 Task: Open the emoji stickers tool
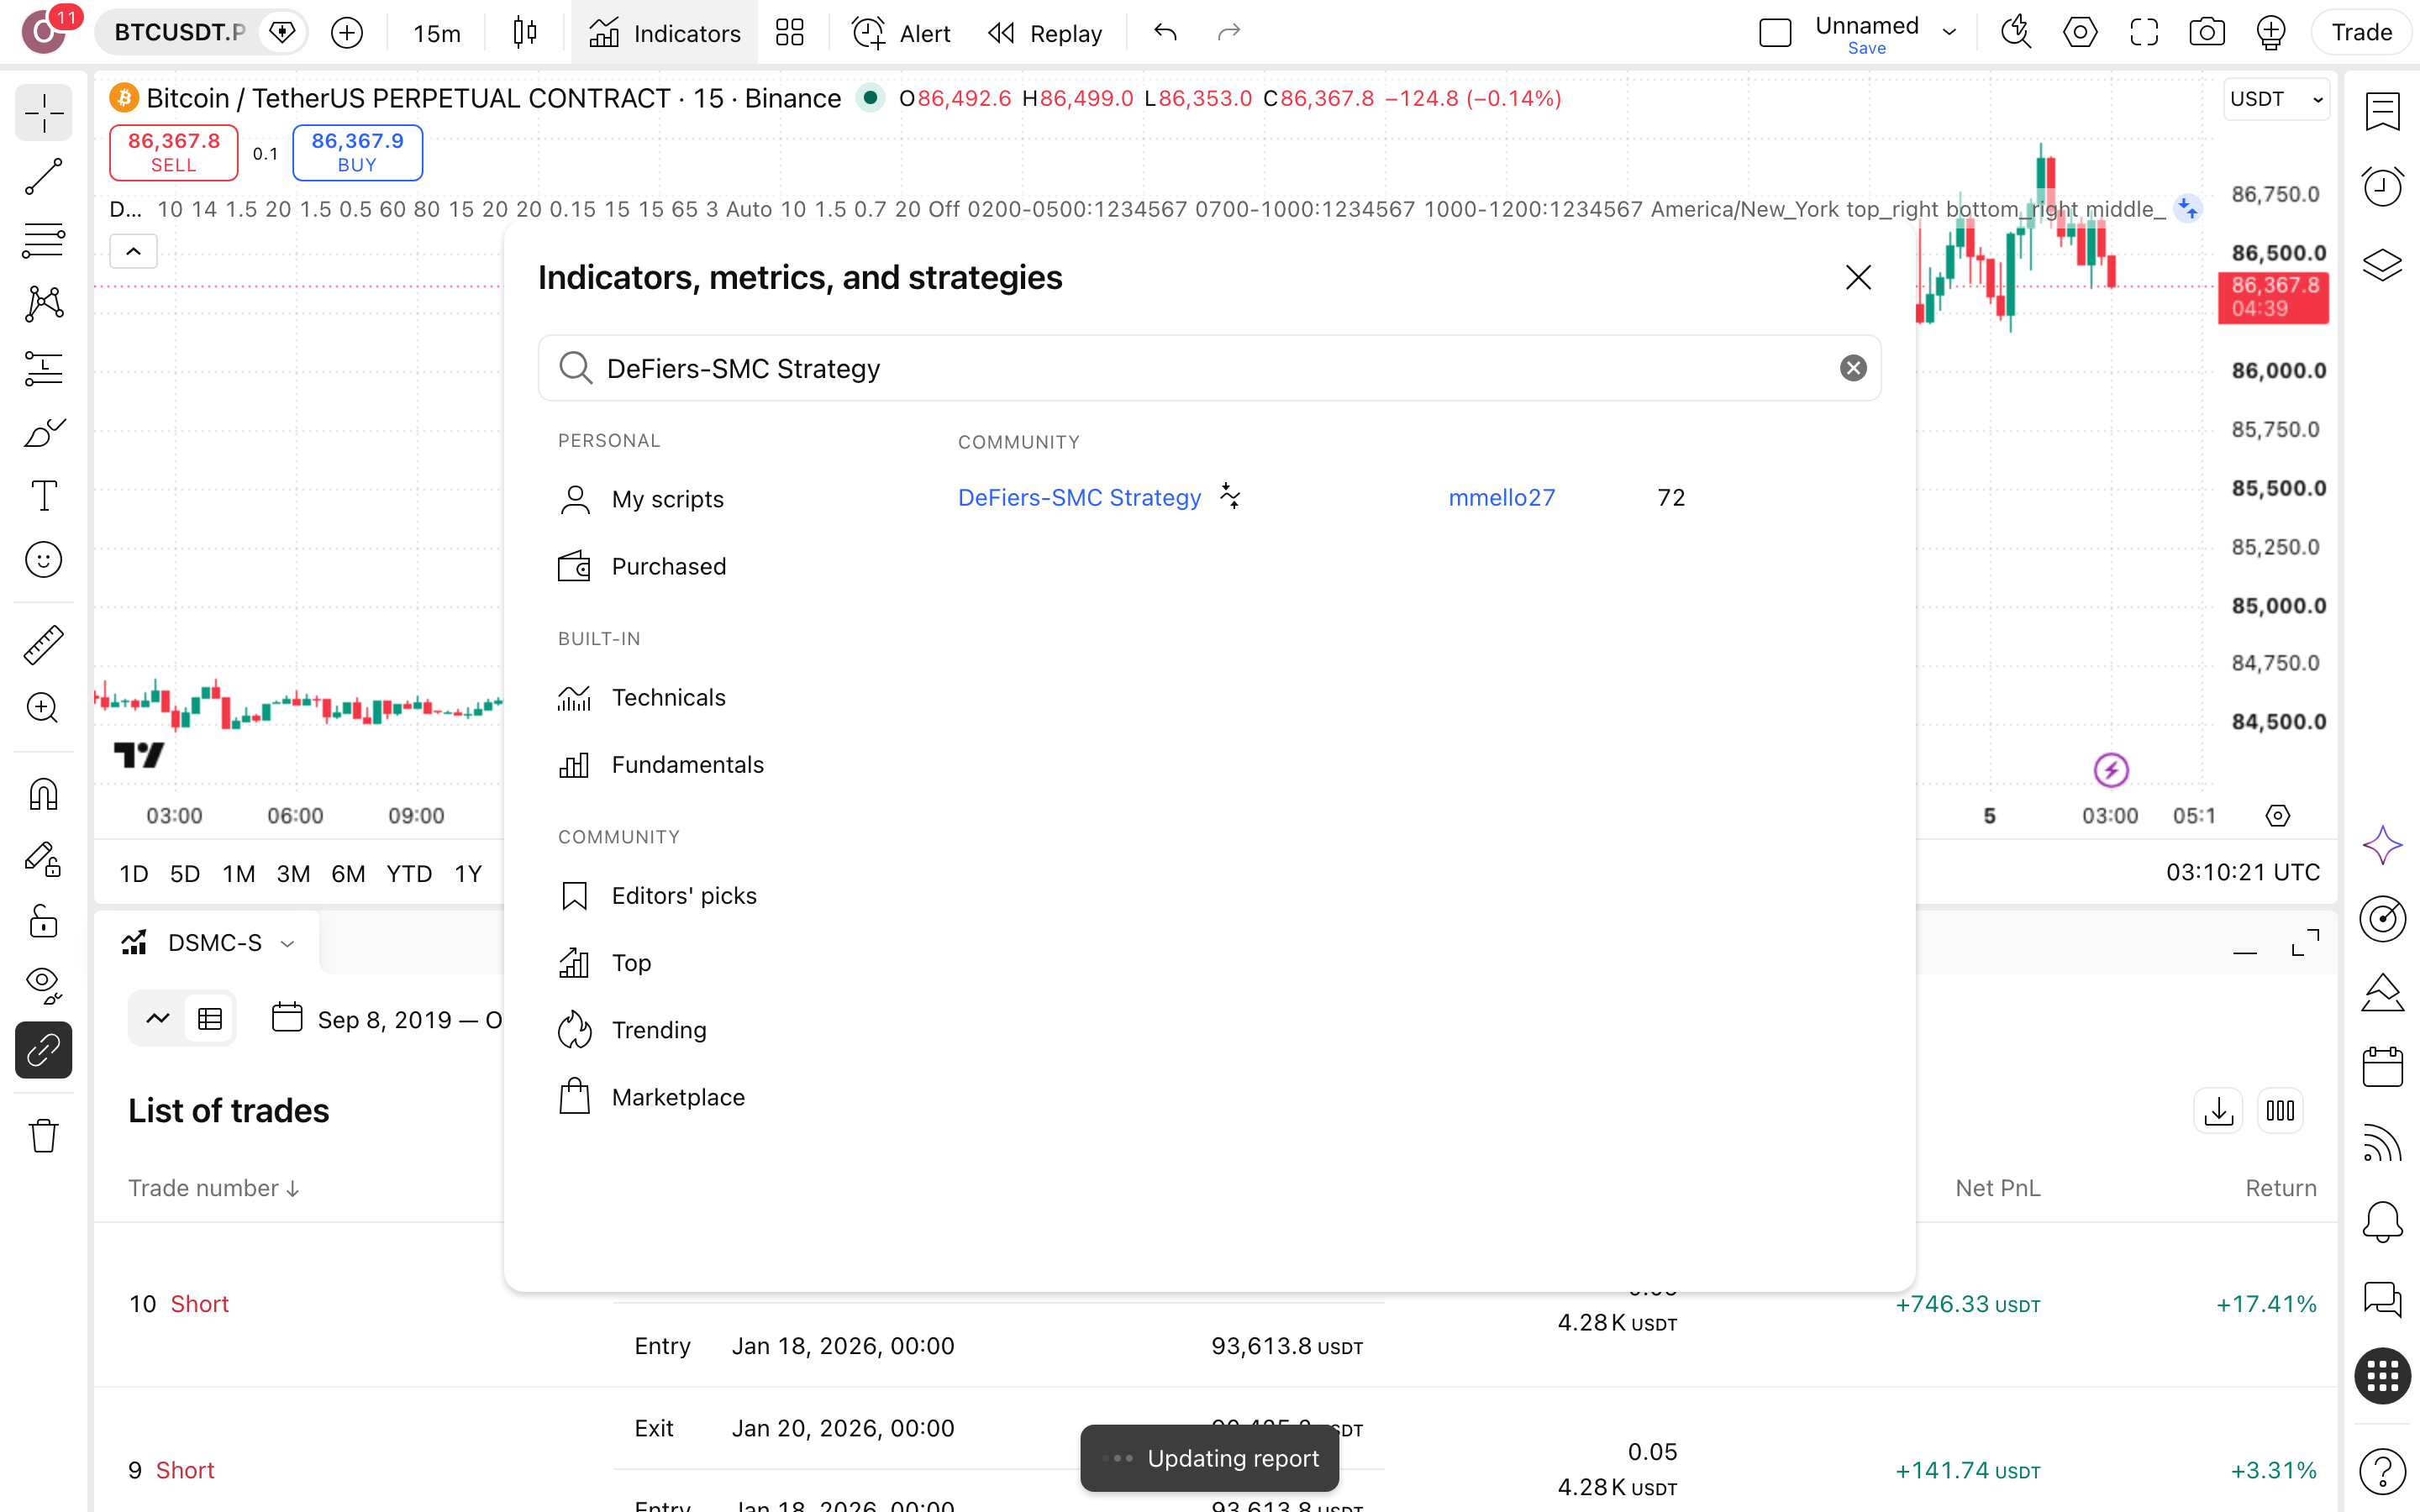[x=43, y=560]
